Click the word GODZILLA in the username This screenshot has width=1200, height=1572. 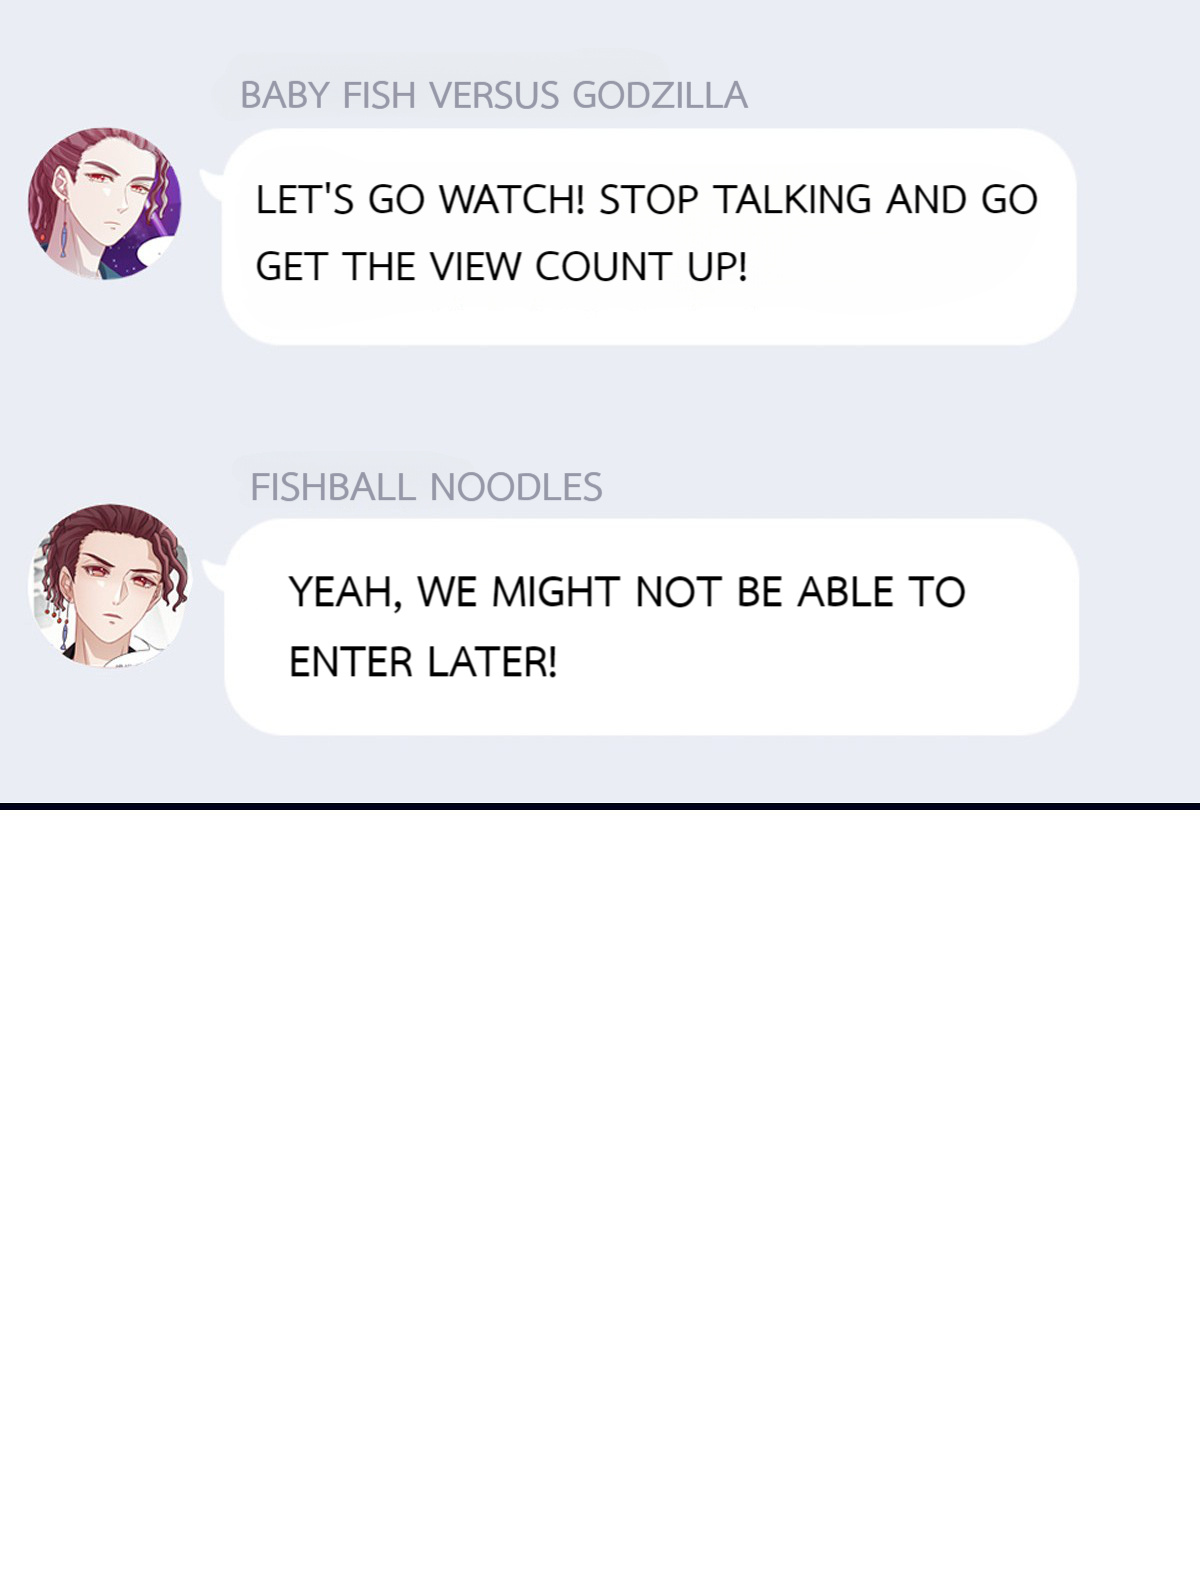coord(659,95)
